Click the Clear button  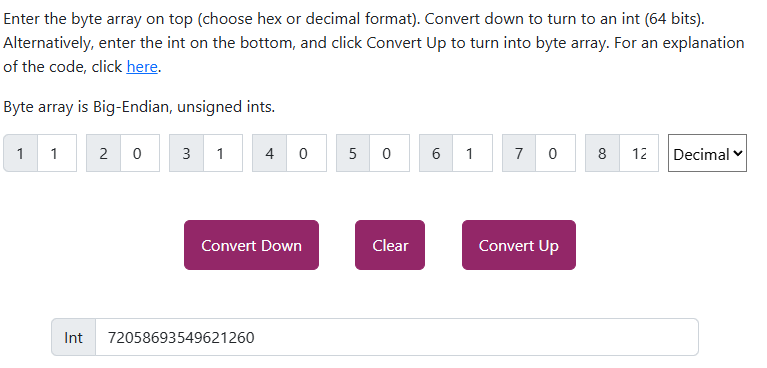(390, 245)
